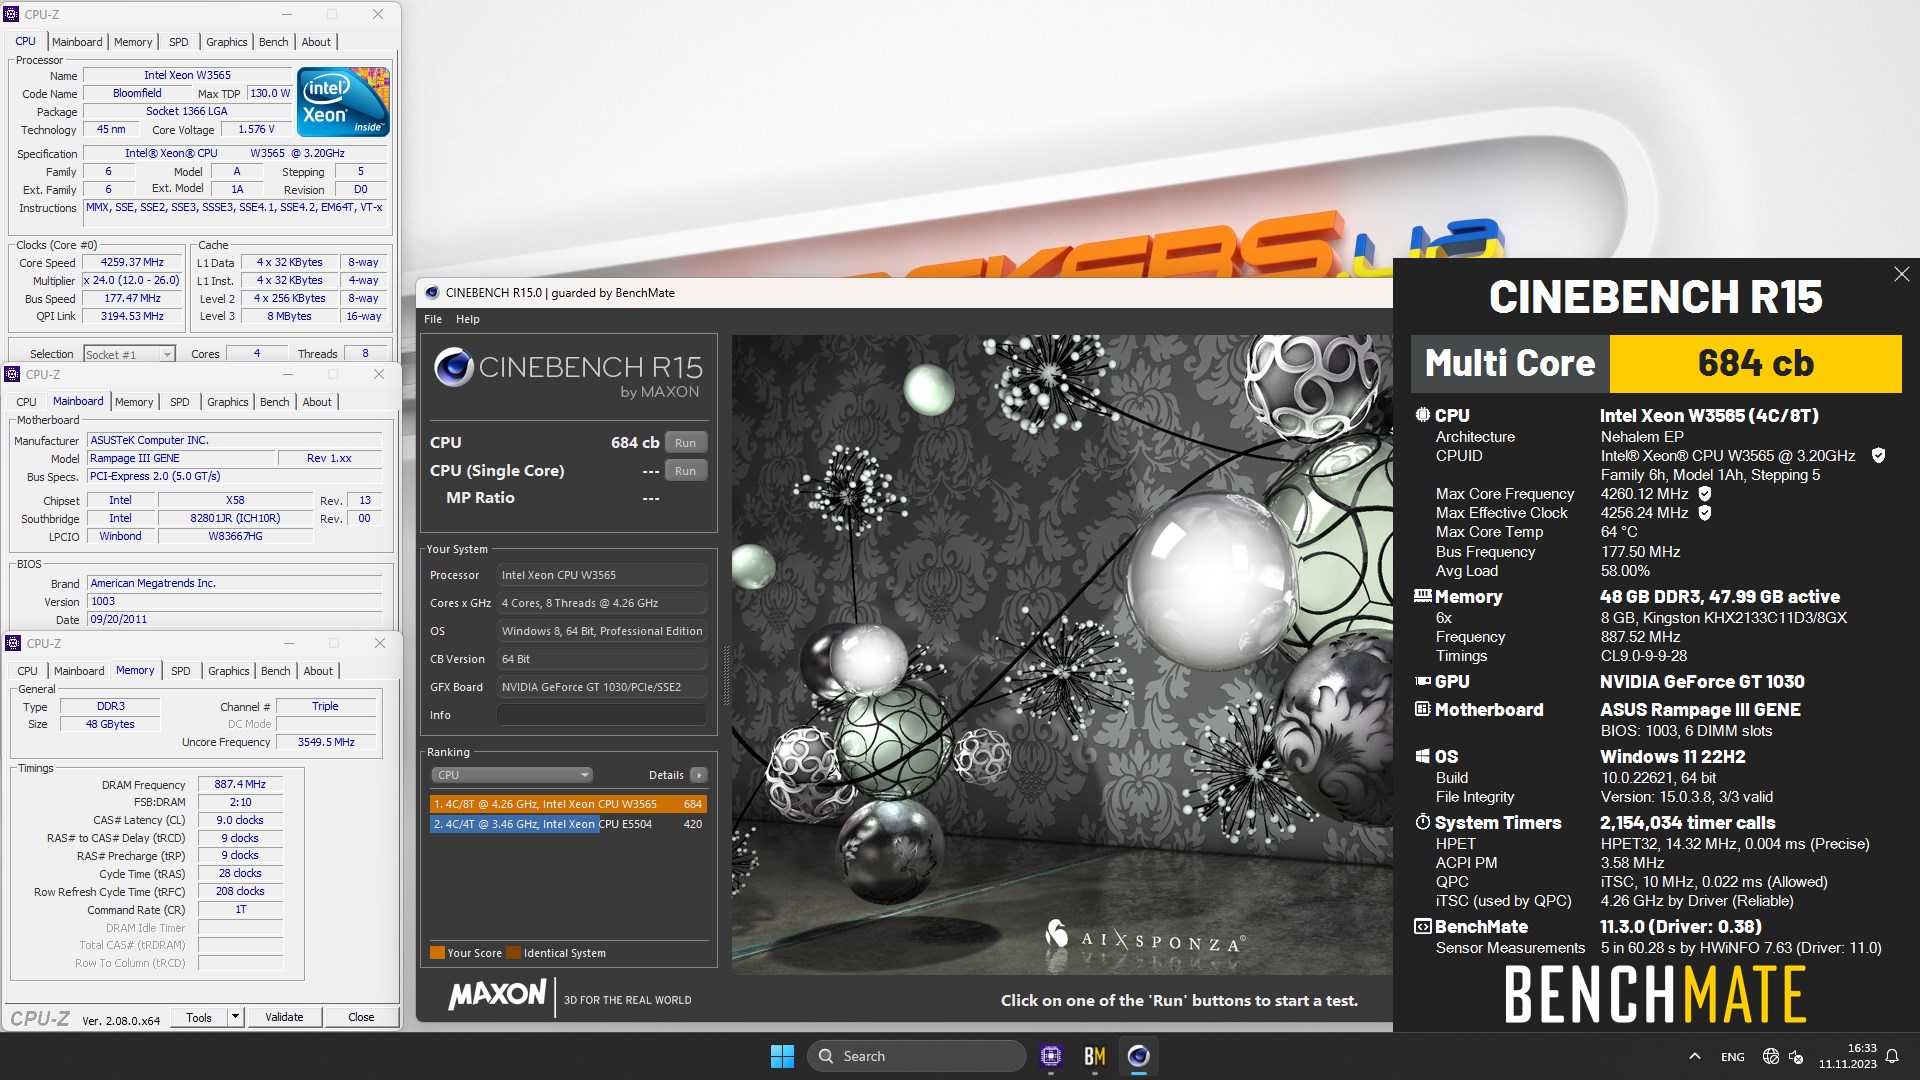1920x1080 pixels.
Task: Open the Details arrow in Ranking section
Action: click(x=699, y=775)
